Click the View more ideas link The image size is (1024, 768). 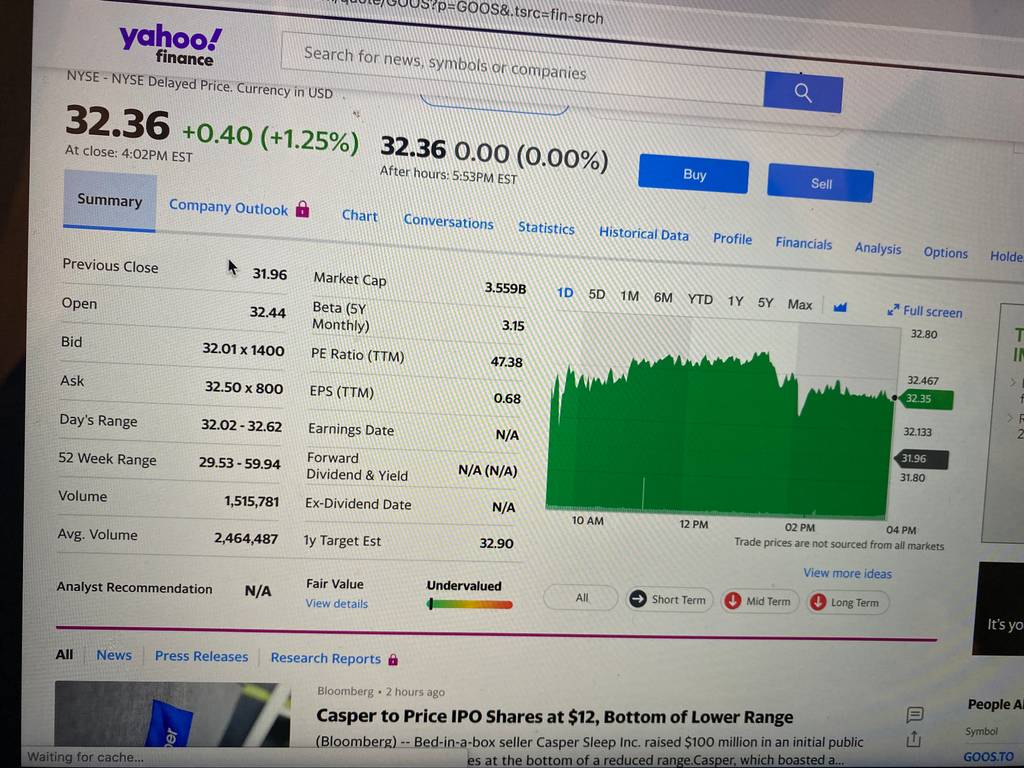(x=847, y=573)
